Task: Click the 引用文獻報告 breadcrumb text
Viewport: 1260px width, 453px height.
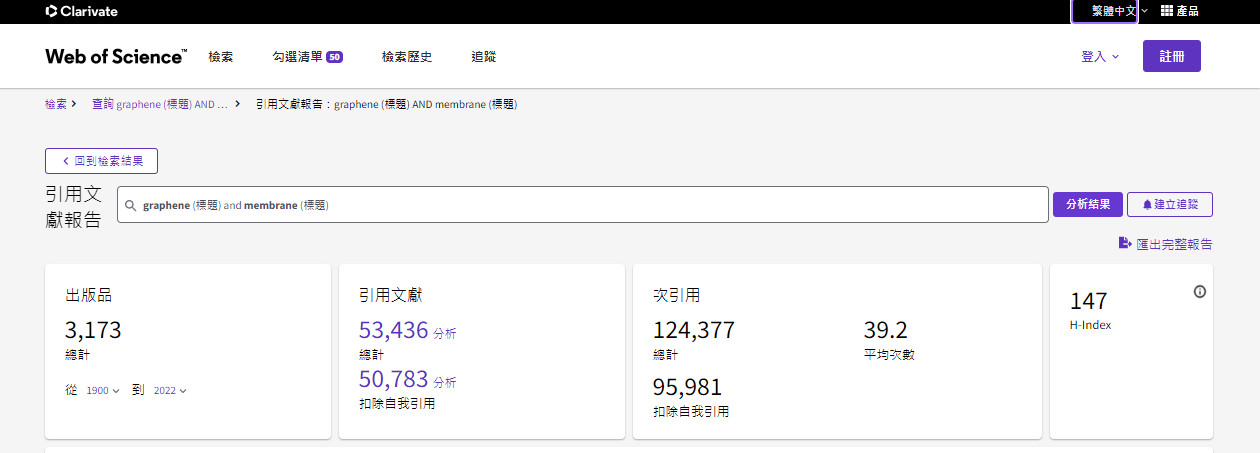Action: pos(386,104)
